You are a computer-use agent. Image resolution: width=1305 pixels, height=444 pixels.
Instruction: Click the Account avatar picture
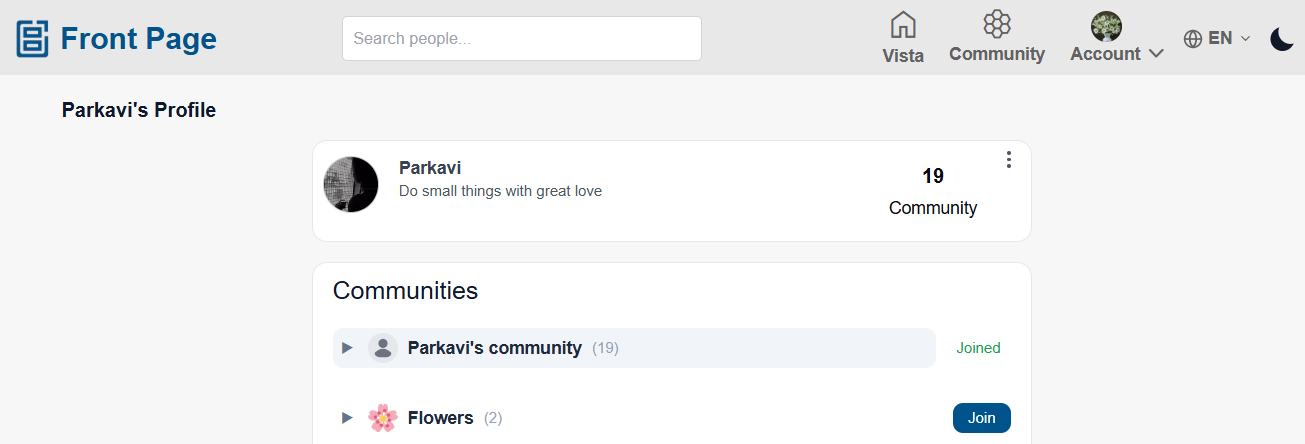[1106, 26]
